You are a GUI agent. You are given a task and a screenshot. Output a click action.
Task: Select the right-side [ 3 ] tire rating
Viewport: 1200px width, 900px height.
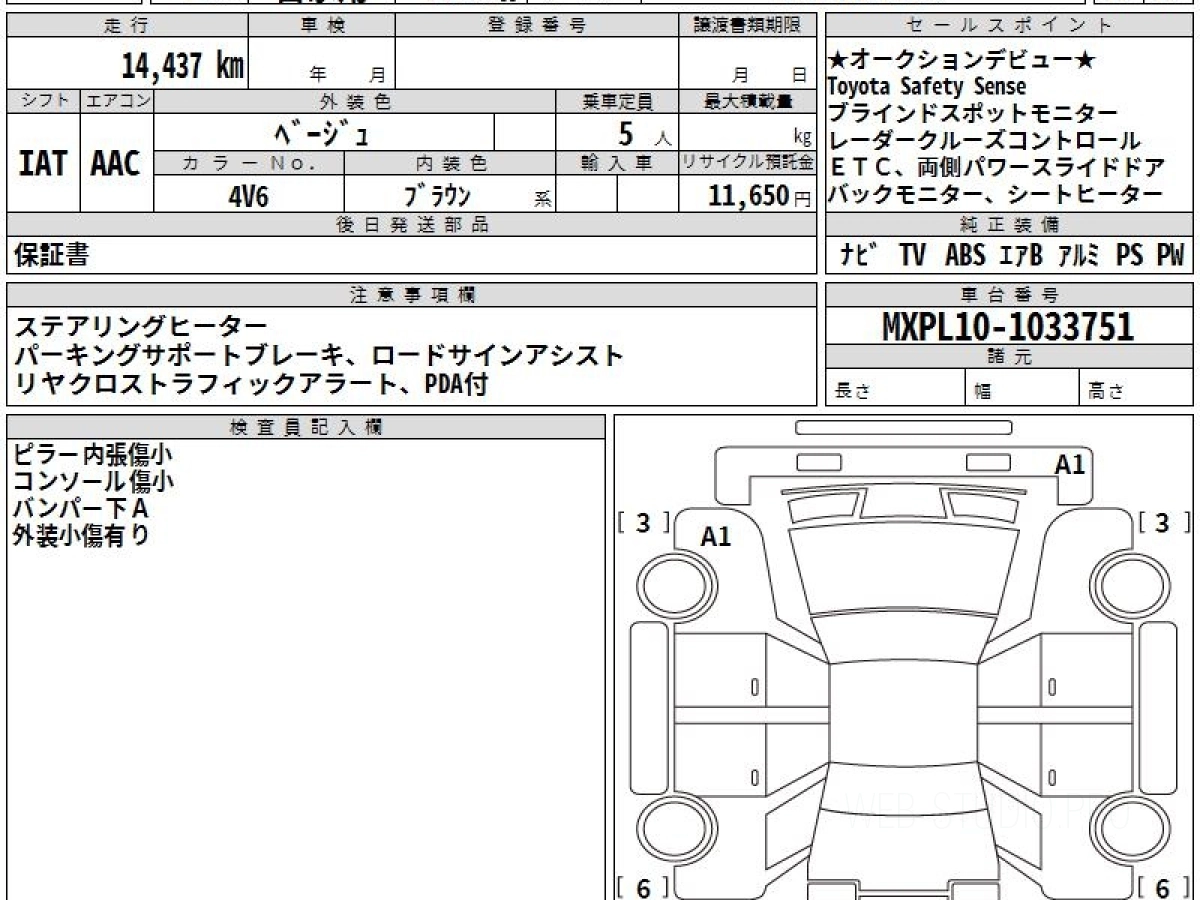coord(1164,522)
